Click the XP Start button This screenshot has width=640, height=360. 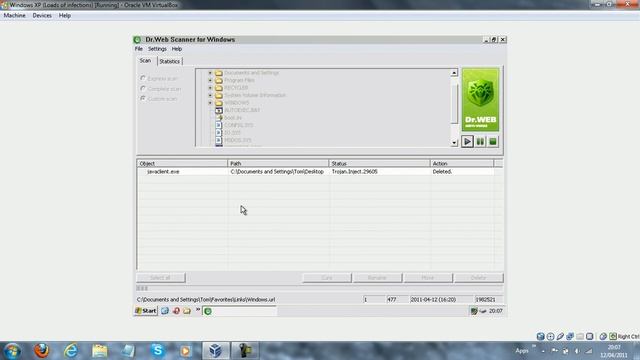[146, 311]
